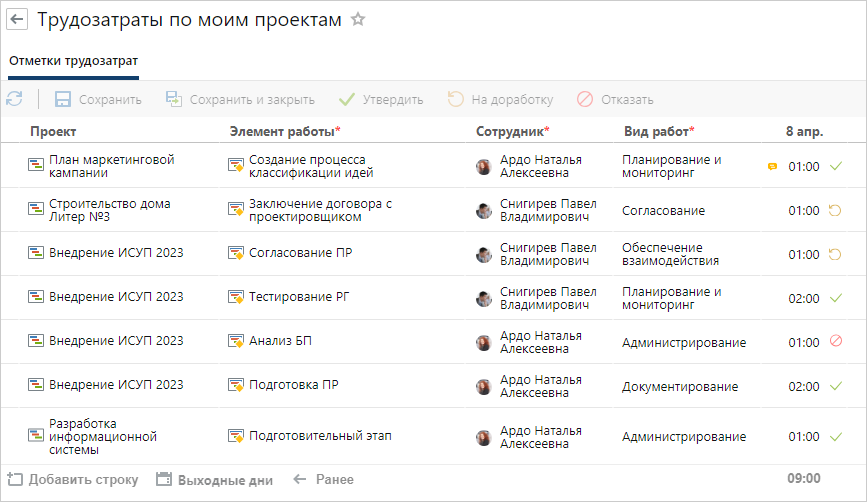Click the refresh icon in toolbar
The height and width of the screenshot is (502, 867).
coord(14,99)
